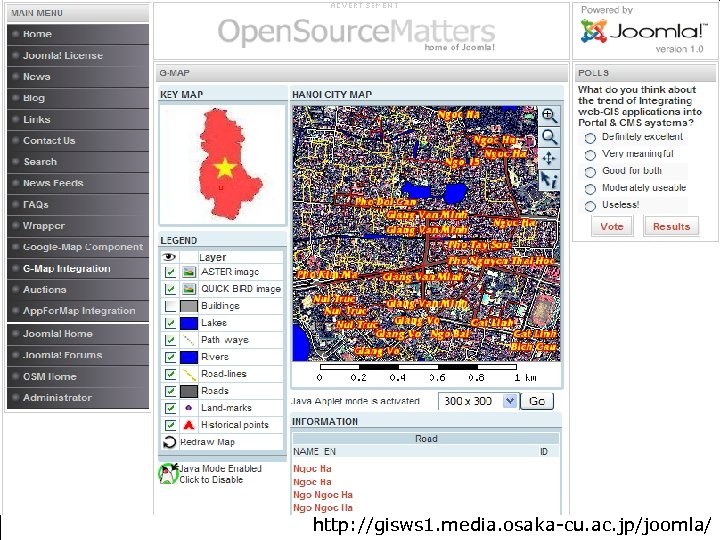
Task: Select the Moderately useable poll option
Action: click(590, 189)
